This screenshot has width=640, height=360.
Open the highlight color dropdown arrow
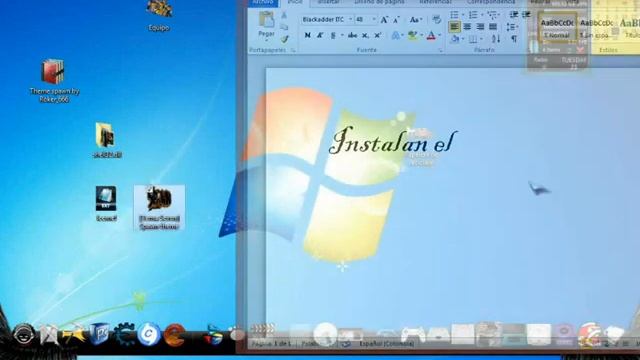(421, 36)
